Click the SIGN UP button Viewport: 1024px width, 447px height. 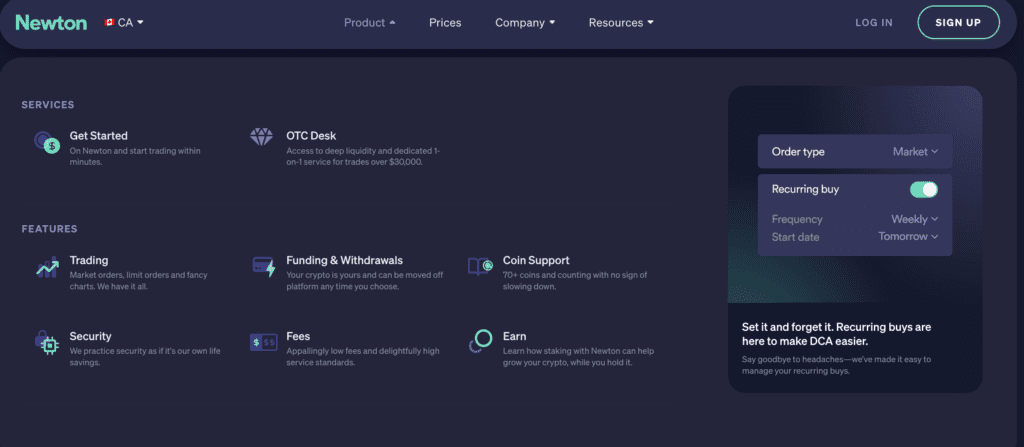958,23
